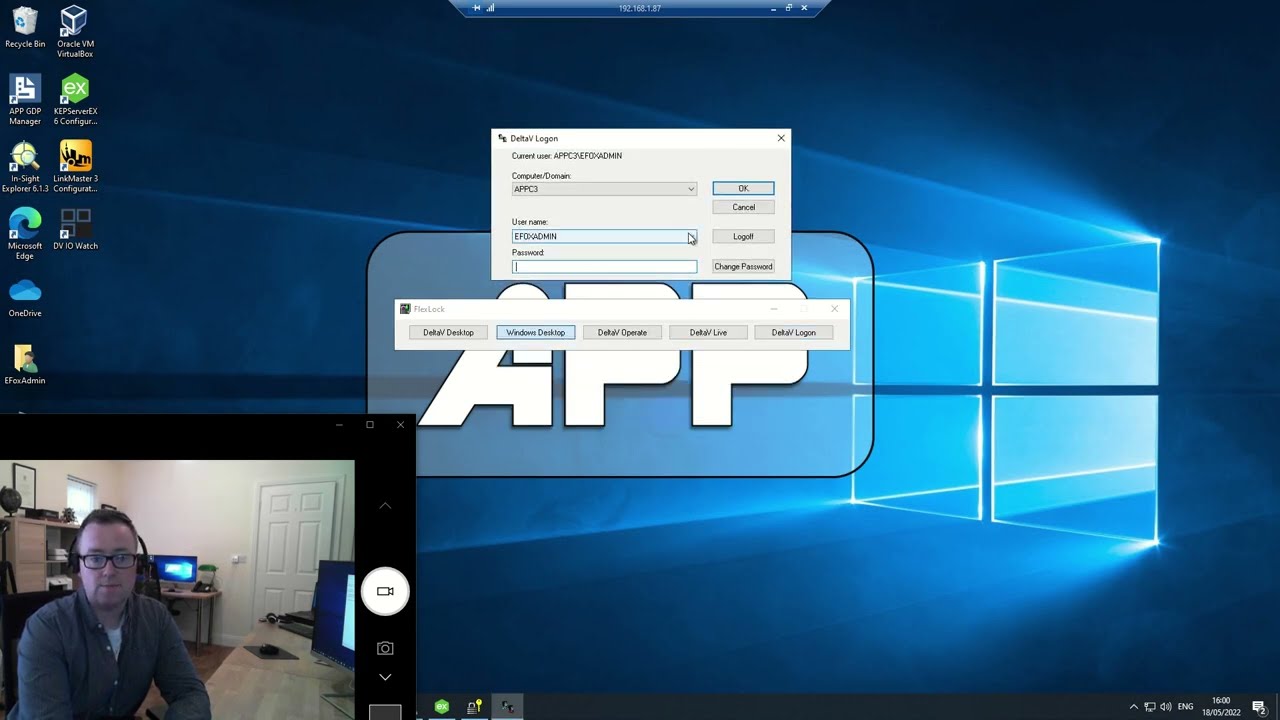The image size is (1280, 720).
Task: Open the Camera roll thumbnail
Action: [x=385, y=712]
